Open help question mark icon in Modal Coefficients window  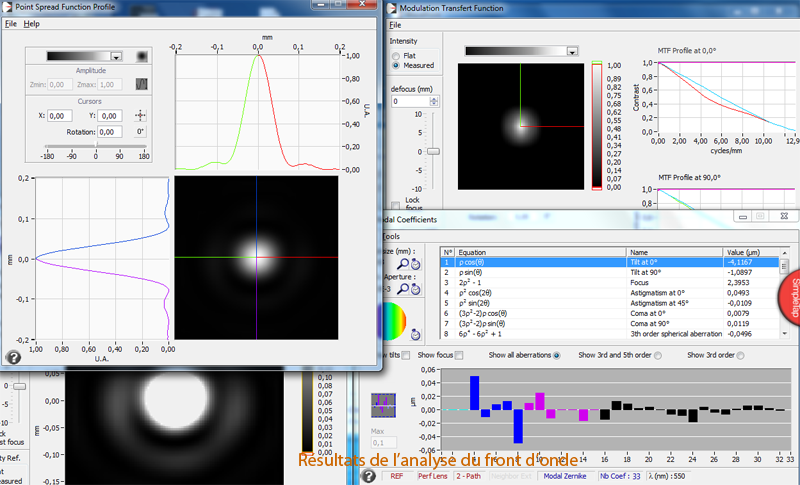pos(368,476)
